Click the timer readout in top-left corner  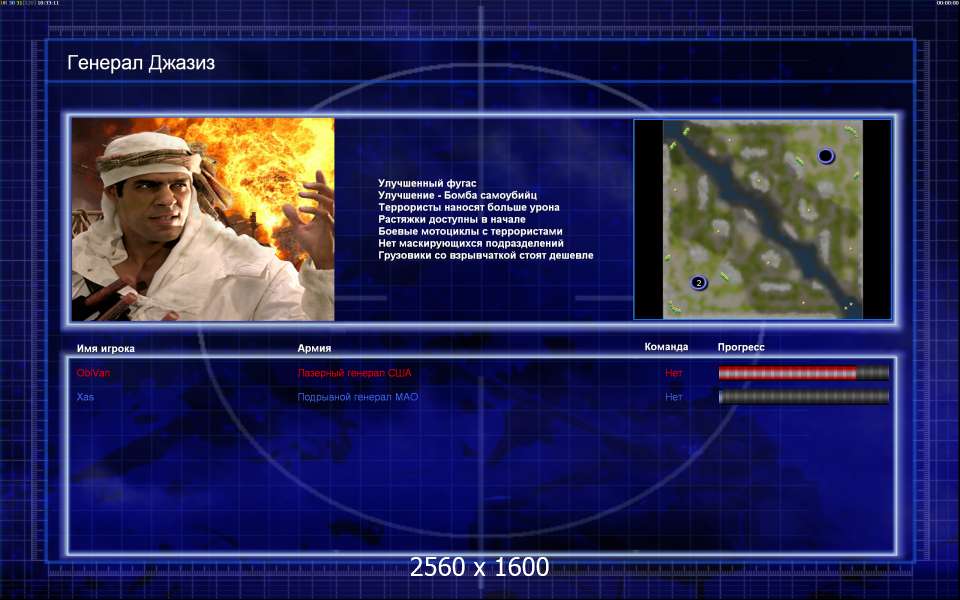point(30,4)
